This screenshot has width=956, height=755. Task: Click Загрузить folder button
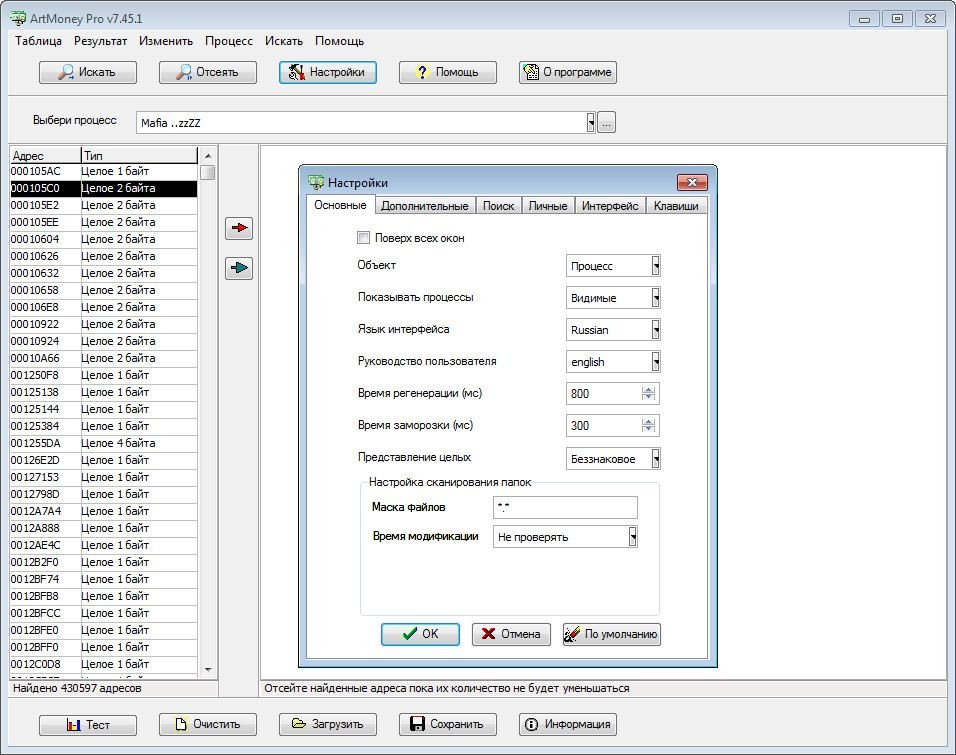pos(327,724)
